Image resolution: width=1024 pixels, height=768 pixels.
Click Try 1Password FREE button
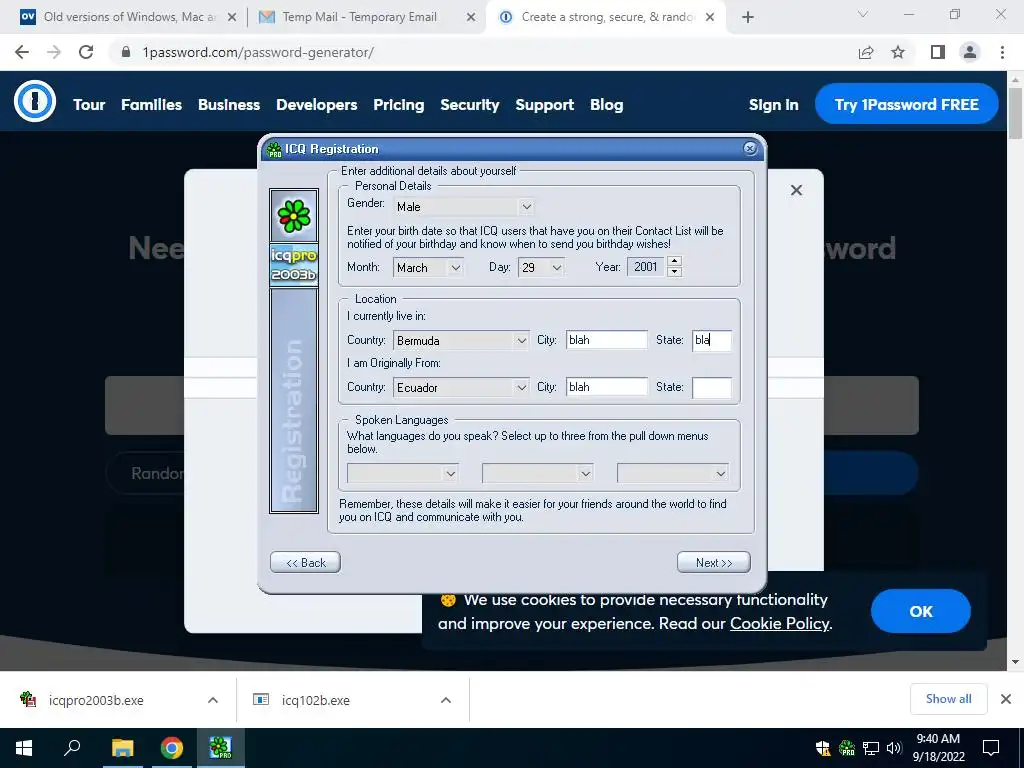(x=906, y=104)
